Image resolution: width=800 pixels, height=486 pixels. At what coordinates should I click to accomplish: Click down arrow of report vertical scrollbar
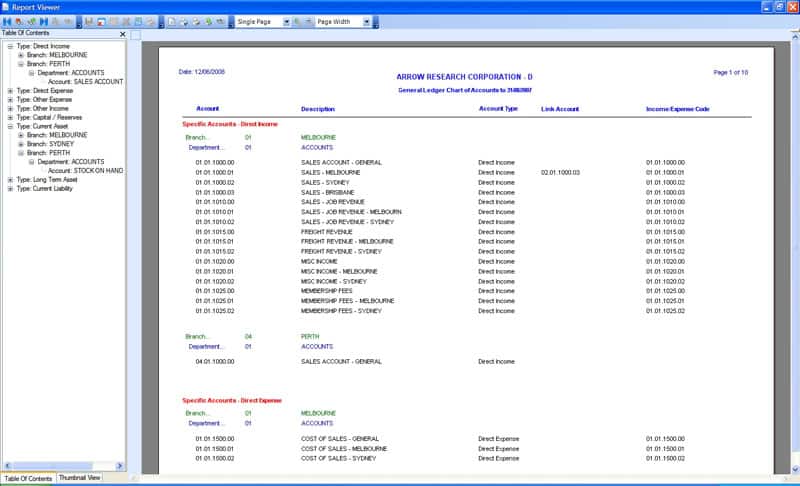pos(795,469)
